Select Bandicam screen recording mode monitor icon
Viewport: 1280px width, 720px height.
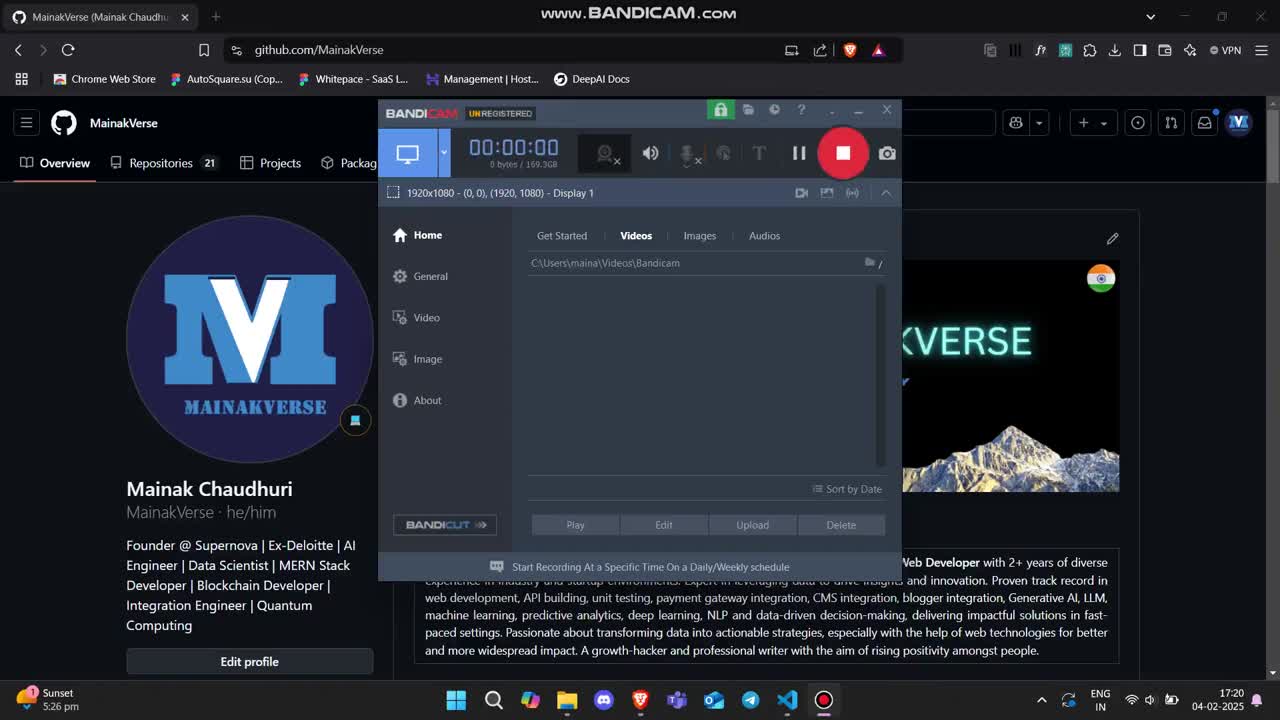point(407,154)
